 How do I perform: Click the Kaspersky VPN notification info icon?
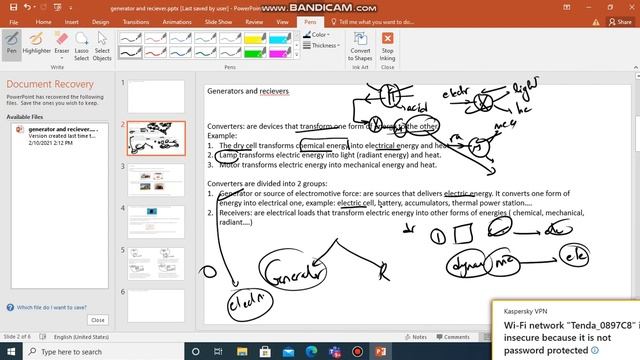tap(595, 350)
